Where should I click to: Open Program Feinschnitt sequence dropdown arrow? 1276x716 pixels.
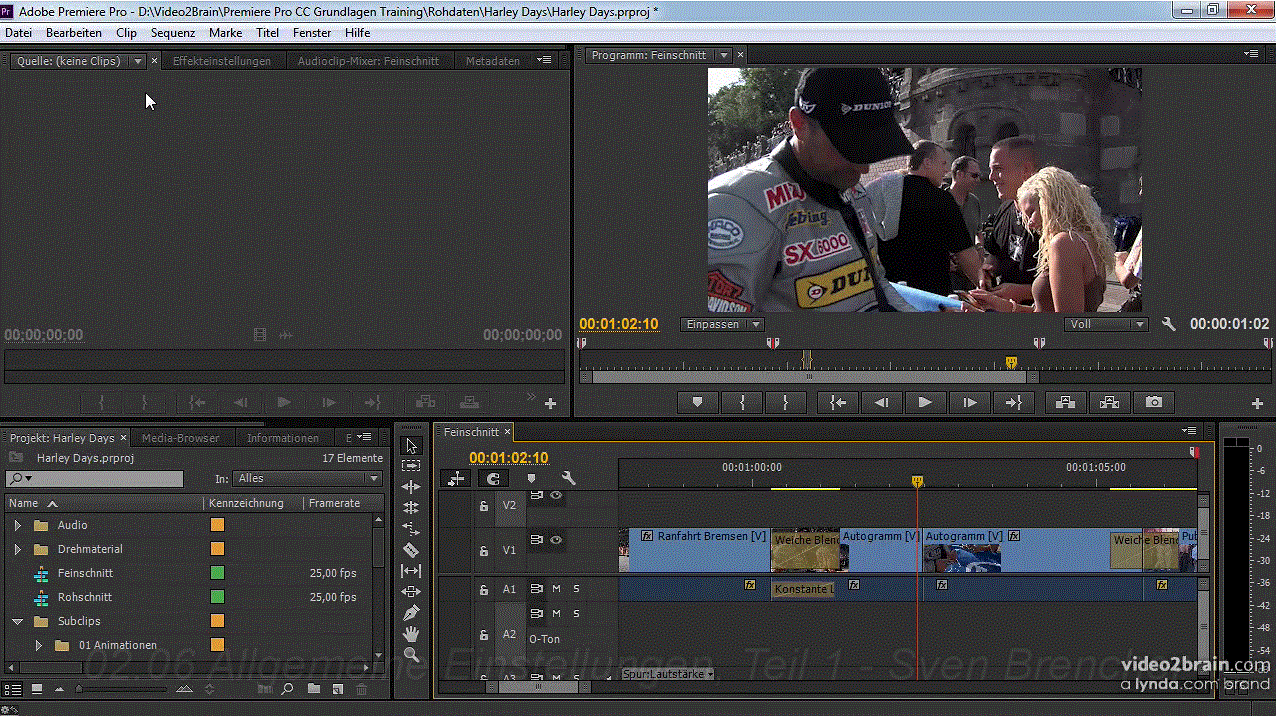click(724, 55)
